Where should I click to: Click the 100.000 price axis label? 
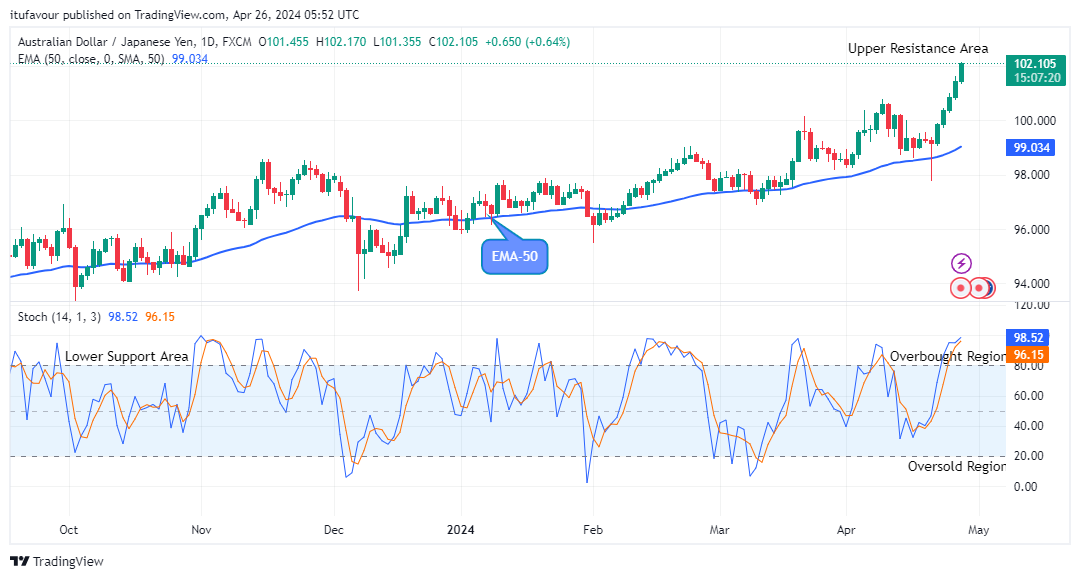click(x=1035, y=120)
